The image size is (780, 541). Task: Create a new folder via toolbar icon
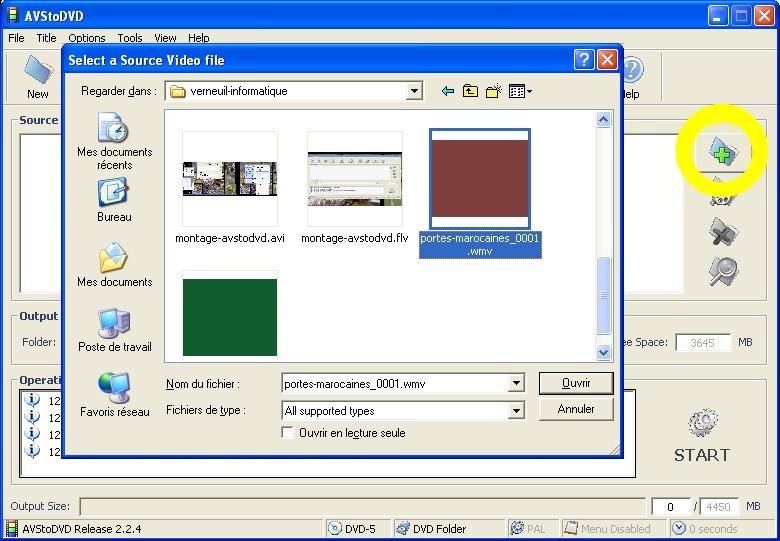(493, 92)
